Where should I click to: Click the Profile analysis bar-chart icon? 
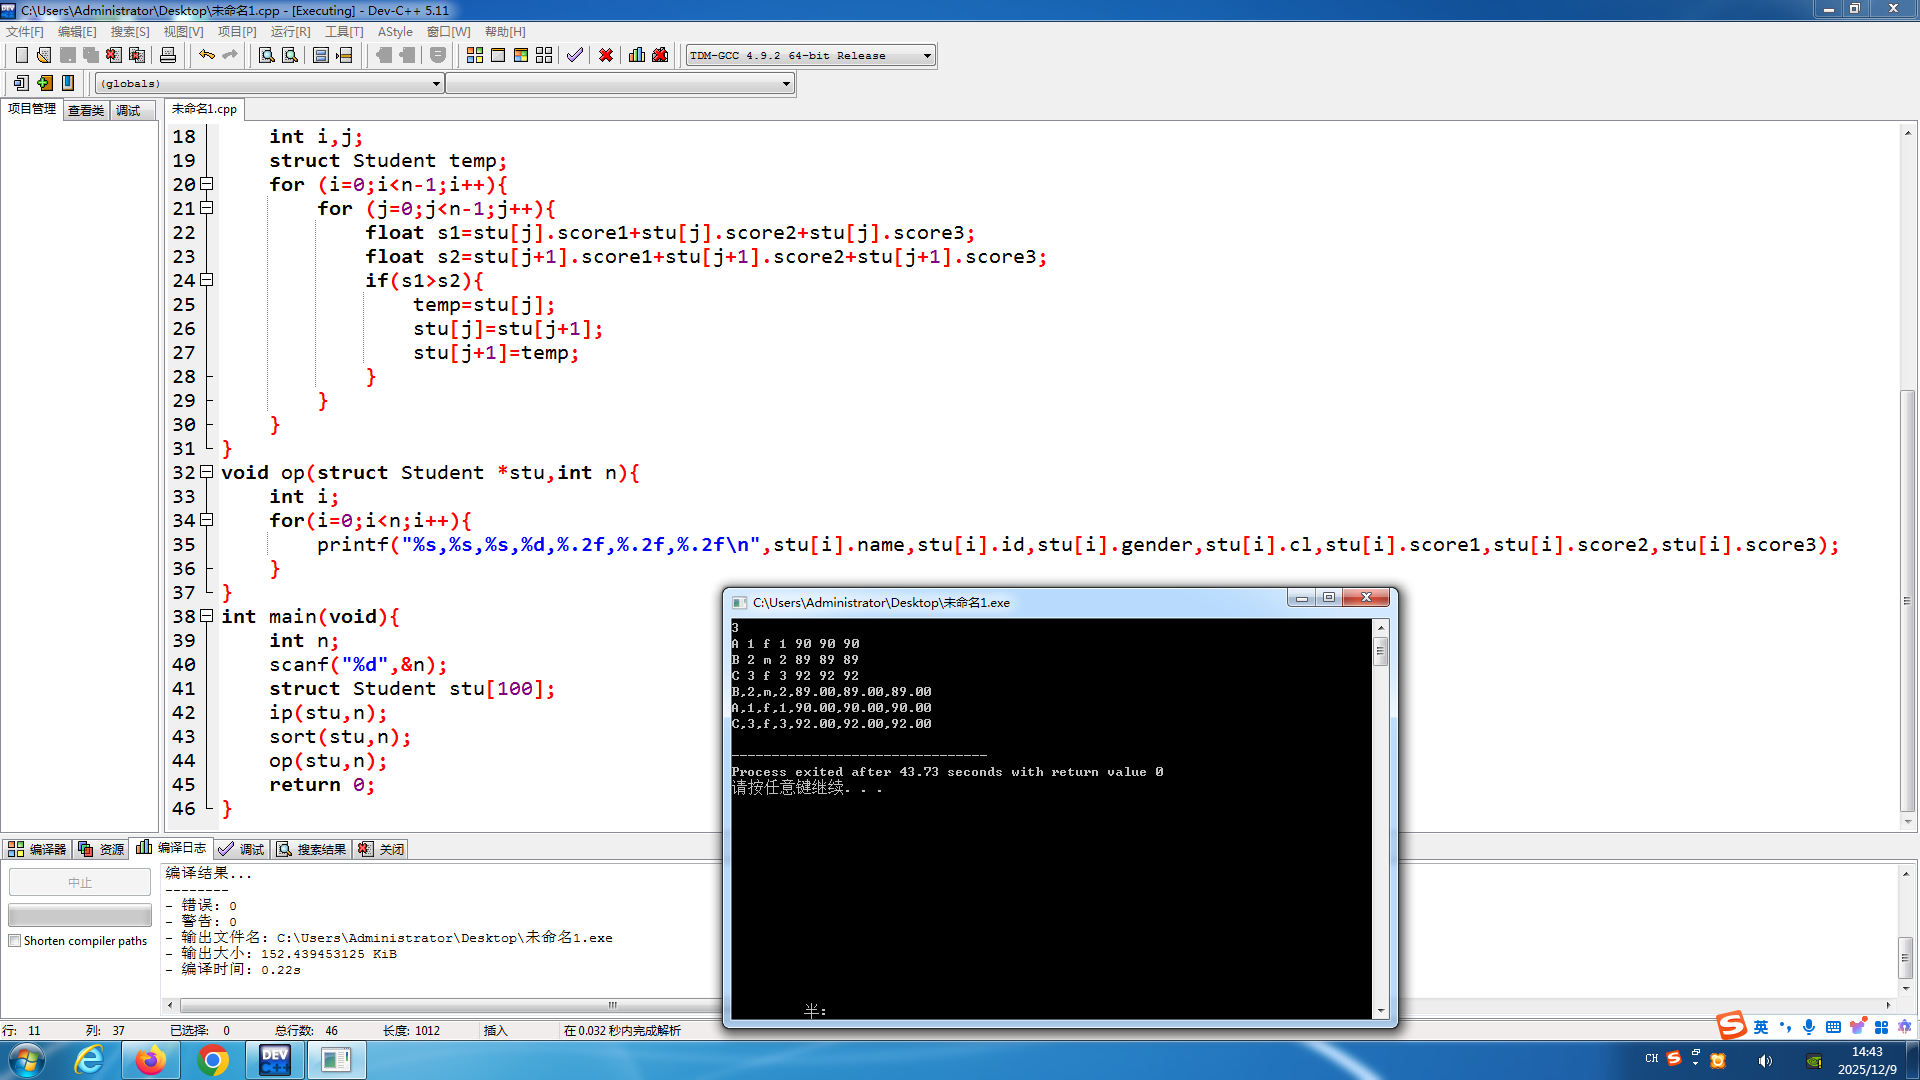pos(637,55)
